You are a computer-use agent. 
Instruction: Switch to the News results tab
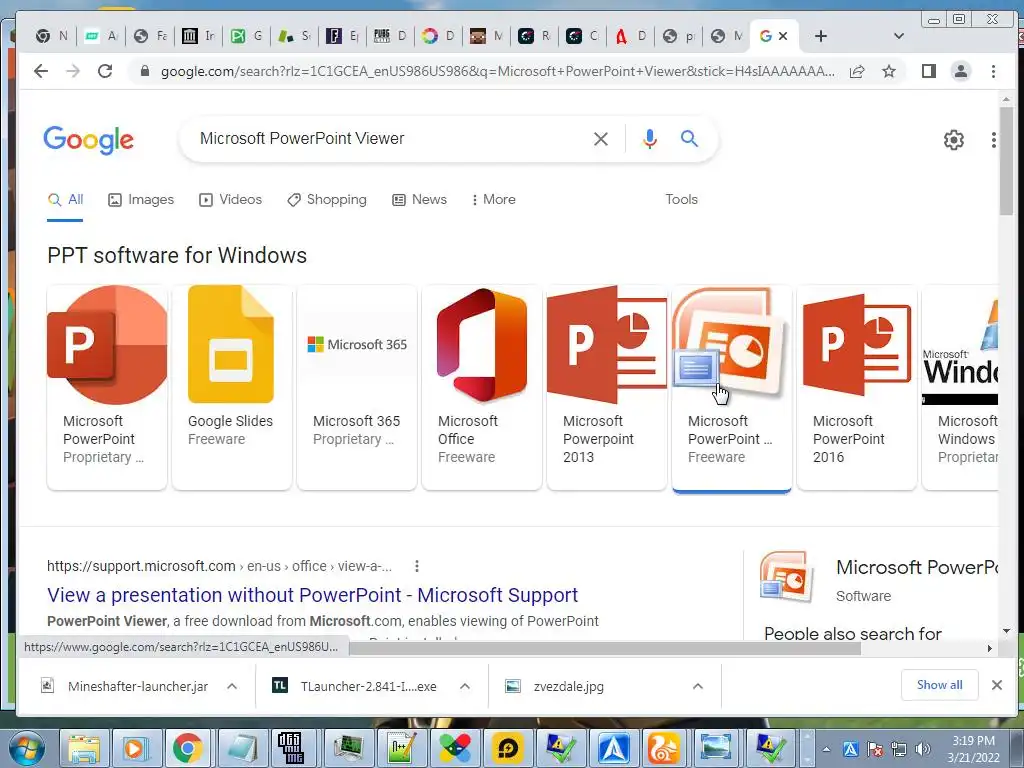tap(419, 200)
